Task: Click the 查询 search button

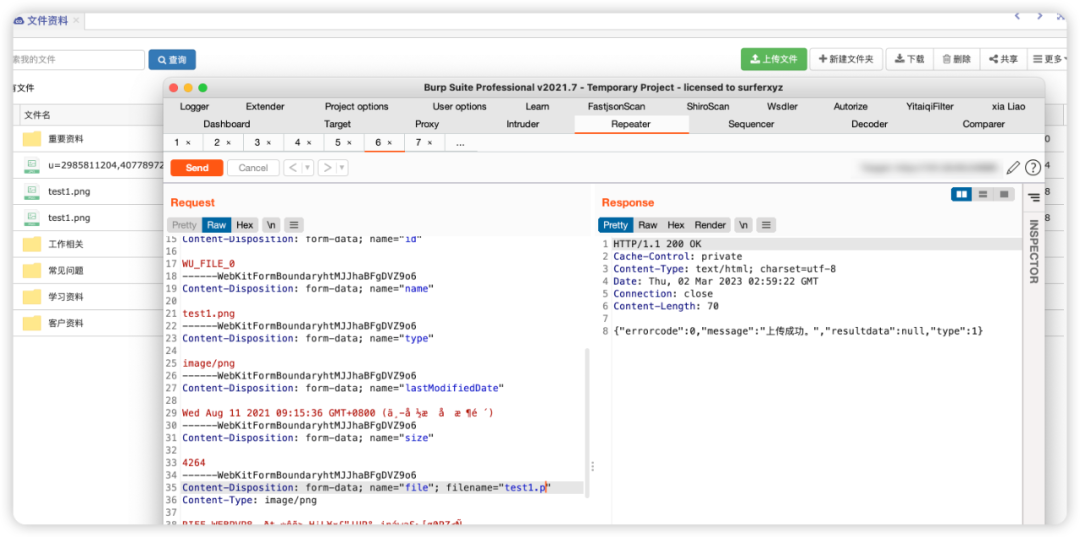Action: click(172, 60)
